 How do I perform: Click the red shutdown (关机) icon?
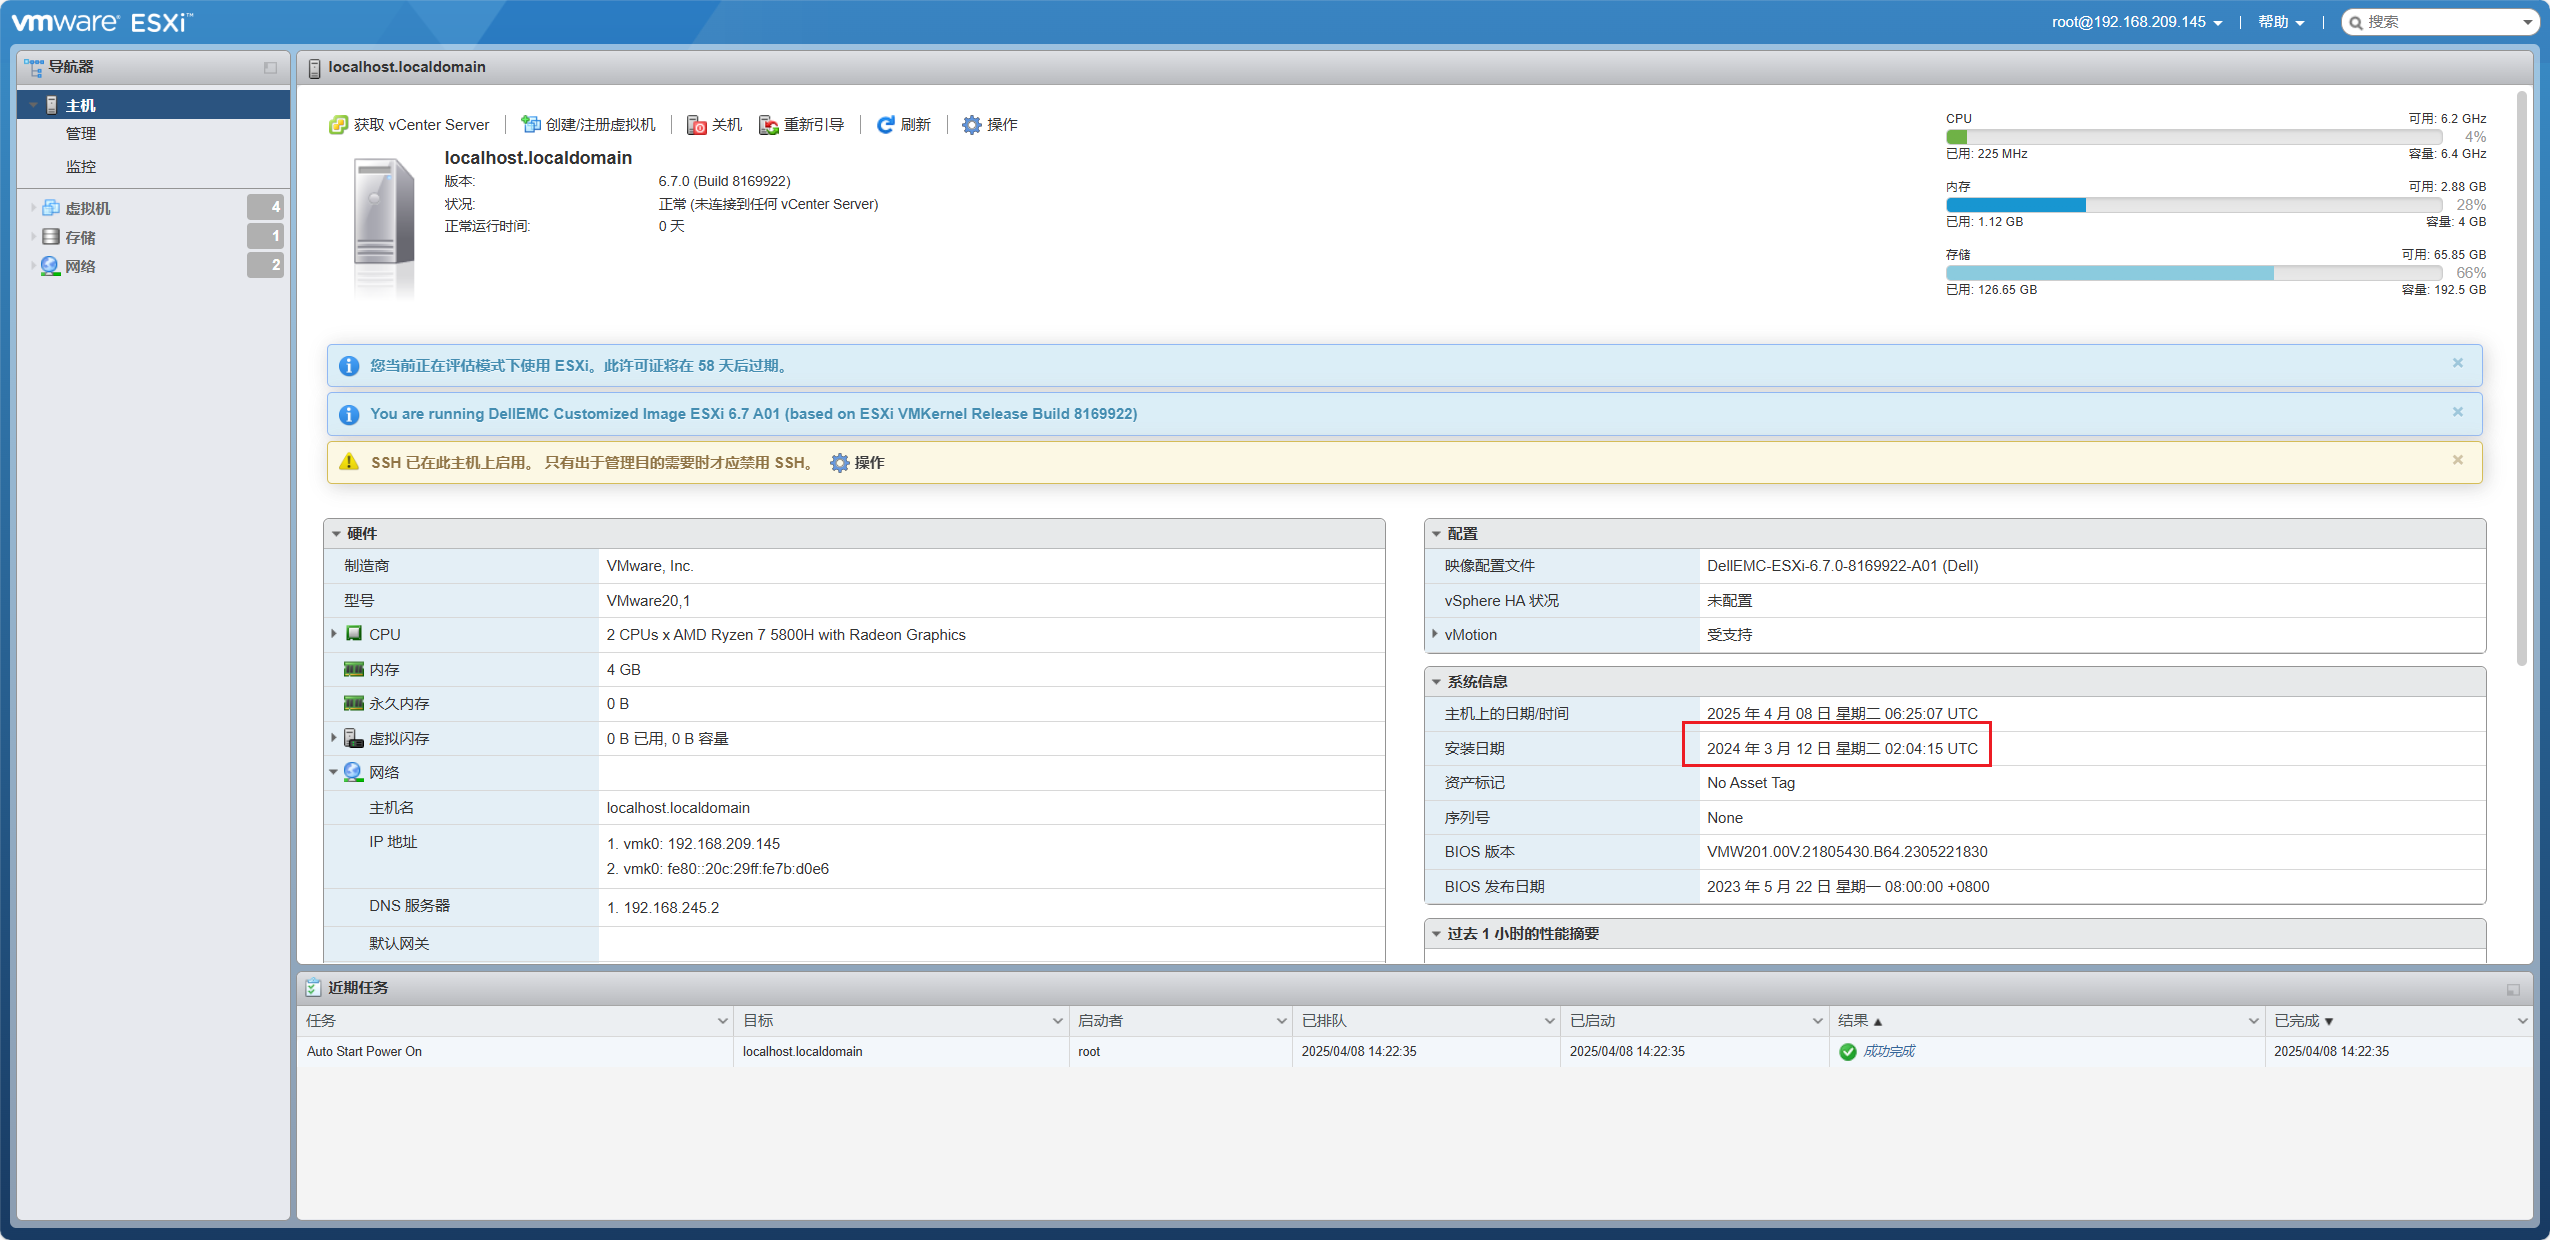click(x=696, y=125)
